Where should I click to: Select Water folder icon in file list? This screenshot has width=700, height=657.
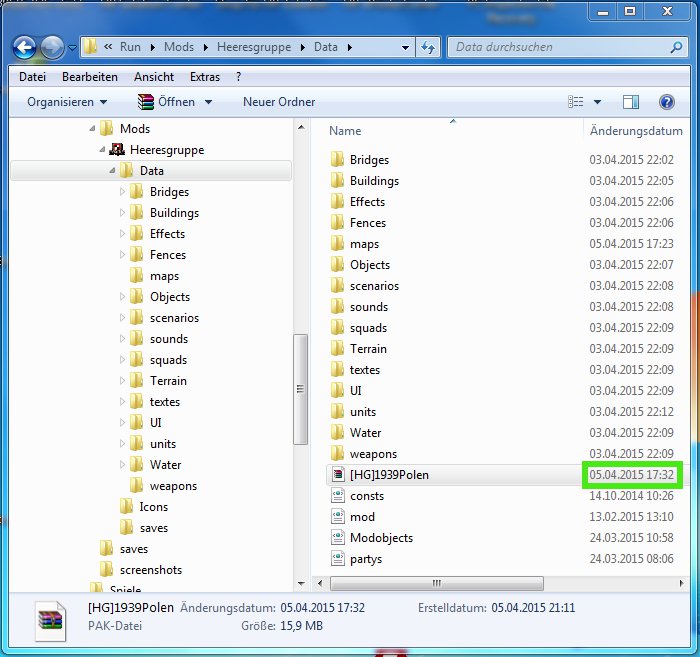pyautogui.click(x=338, y=432)
